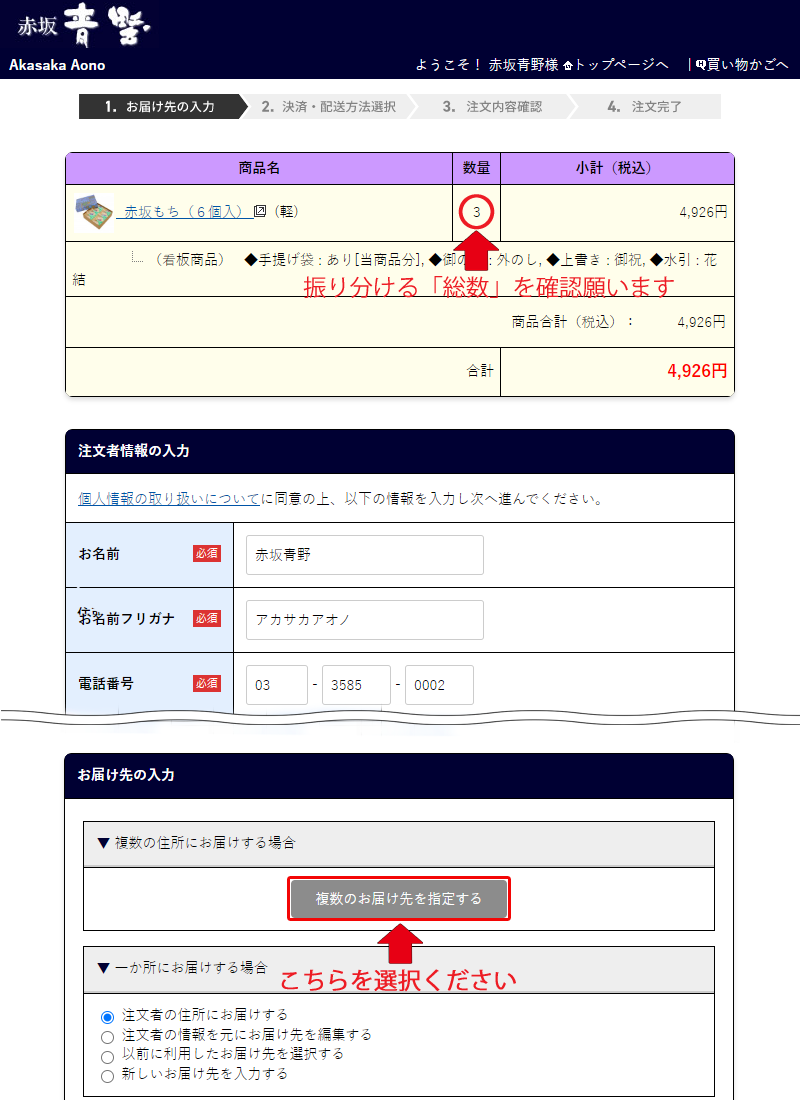Click the Akasaka Aono logo
This screenshot has width=800, height=1100.
tap(85, 30)
